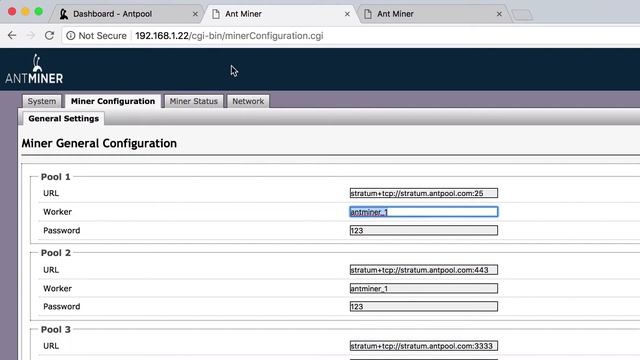Close the Dashboard - Antpool tab
Viewport: 640px width, 360px height.
[x=195, y=14]
